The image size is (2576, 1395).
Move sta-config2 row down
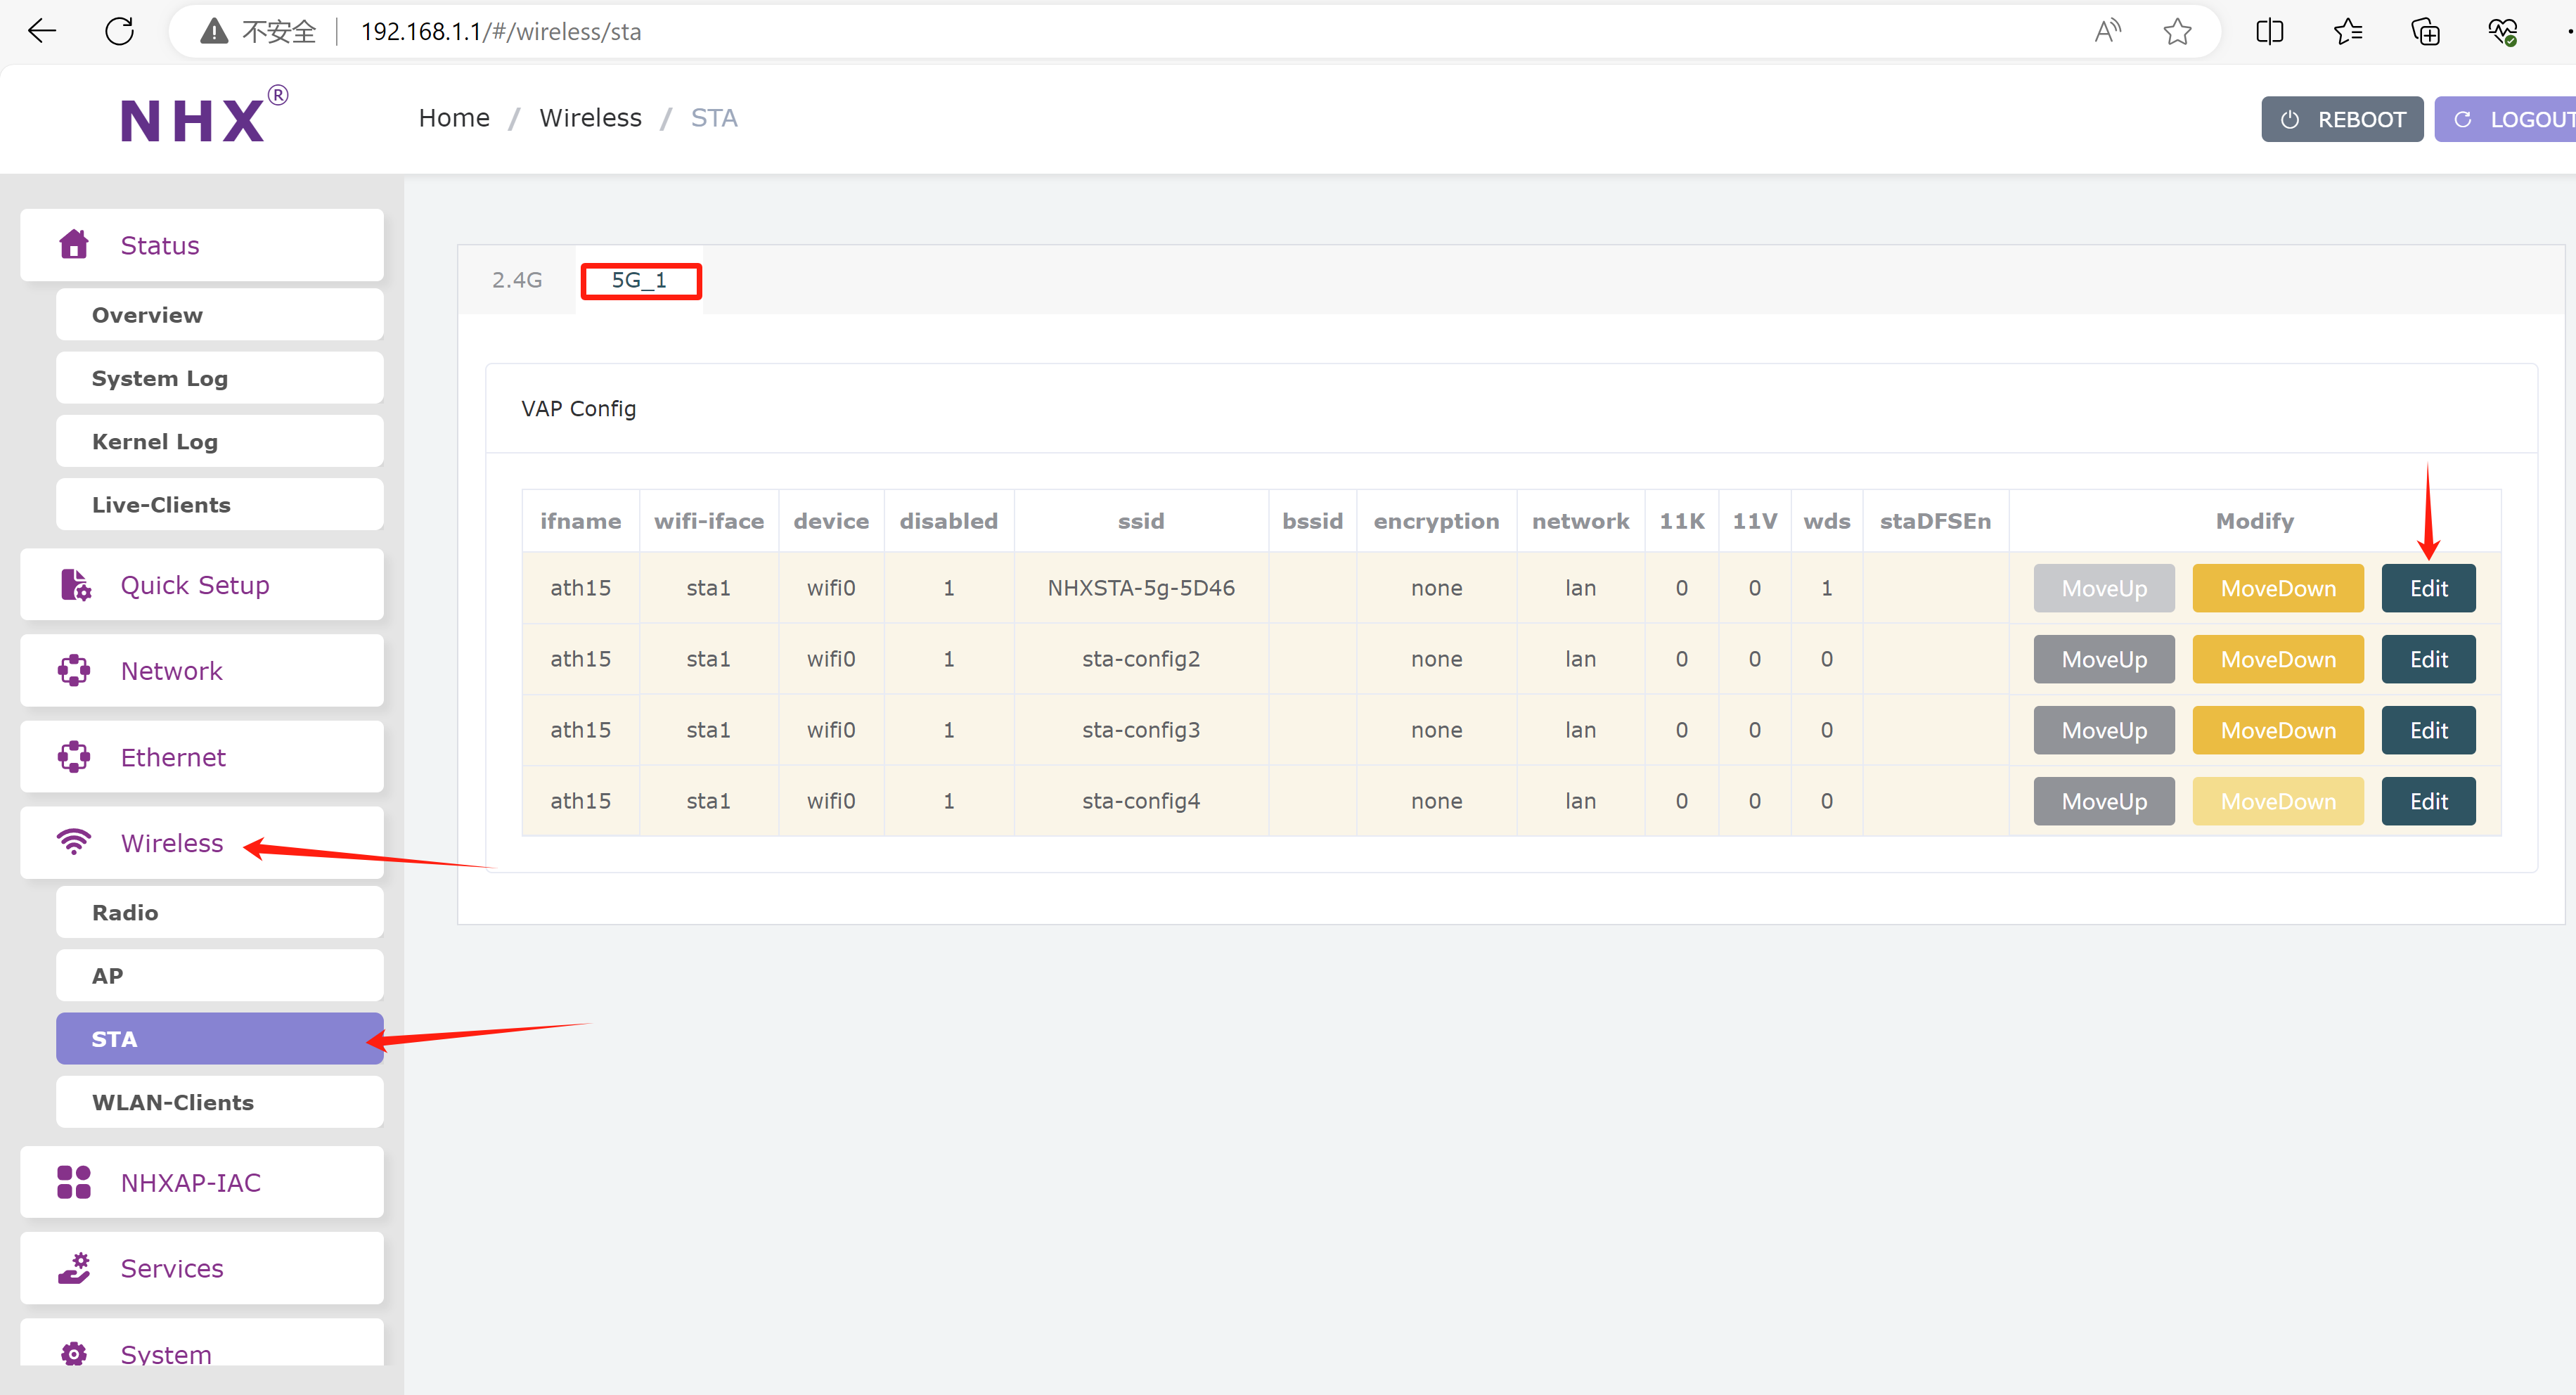[x=2277, y=659]
